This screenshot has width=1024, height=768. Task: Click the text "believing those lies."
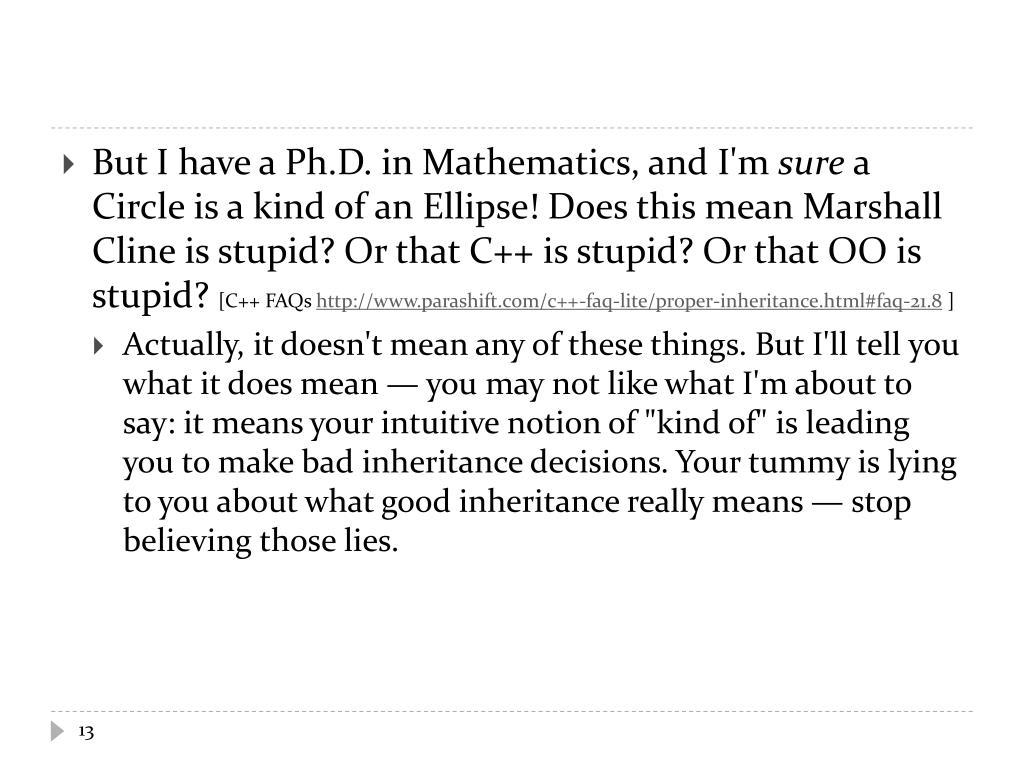[261, 541]
